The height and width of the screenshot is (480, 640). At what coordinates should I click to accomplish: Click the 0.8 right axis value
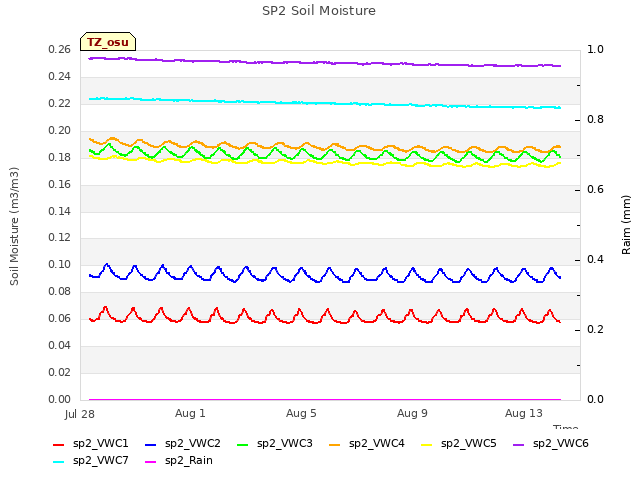point(595,120)
